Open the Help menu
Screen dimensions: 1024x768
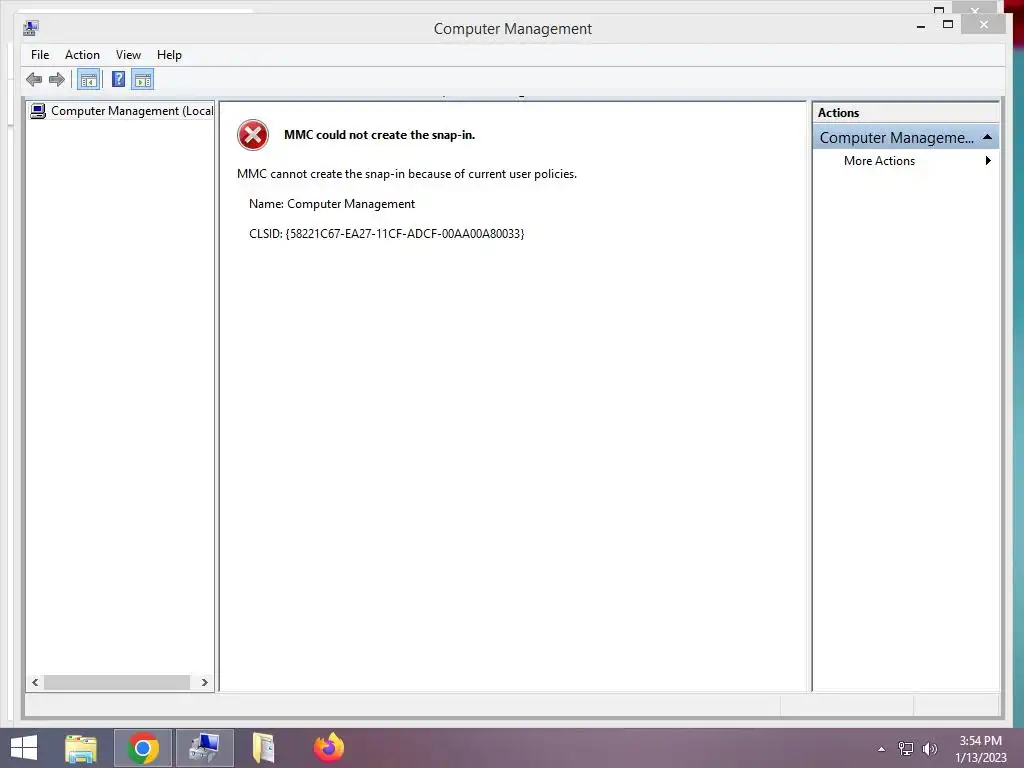[x=169, y=55]
